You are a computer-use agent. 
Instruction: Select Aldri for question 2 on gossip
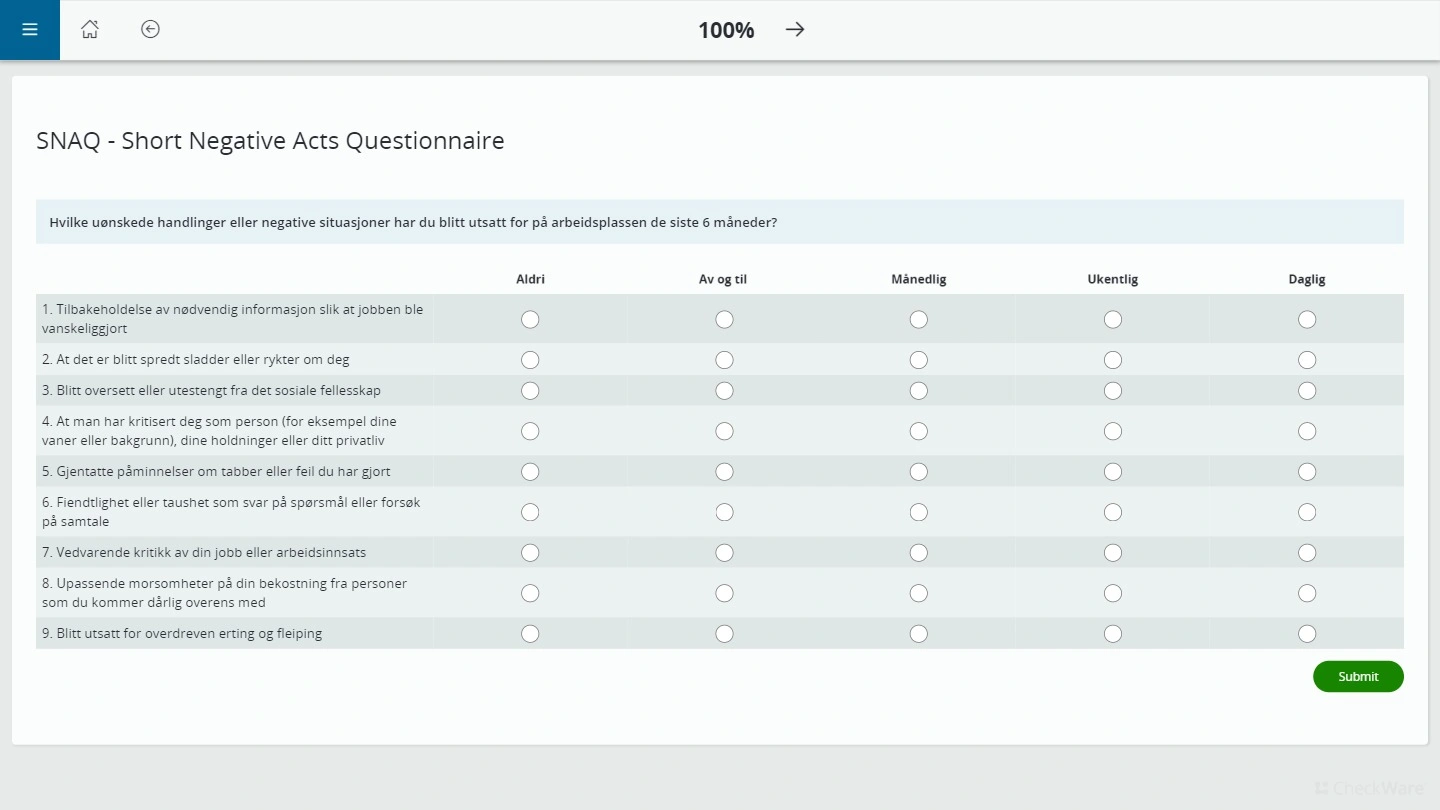point(530,360)
